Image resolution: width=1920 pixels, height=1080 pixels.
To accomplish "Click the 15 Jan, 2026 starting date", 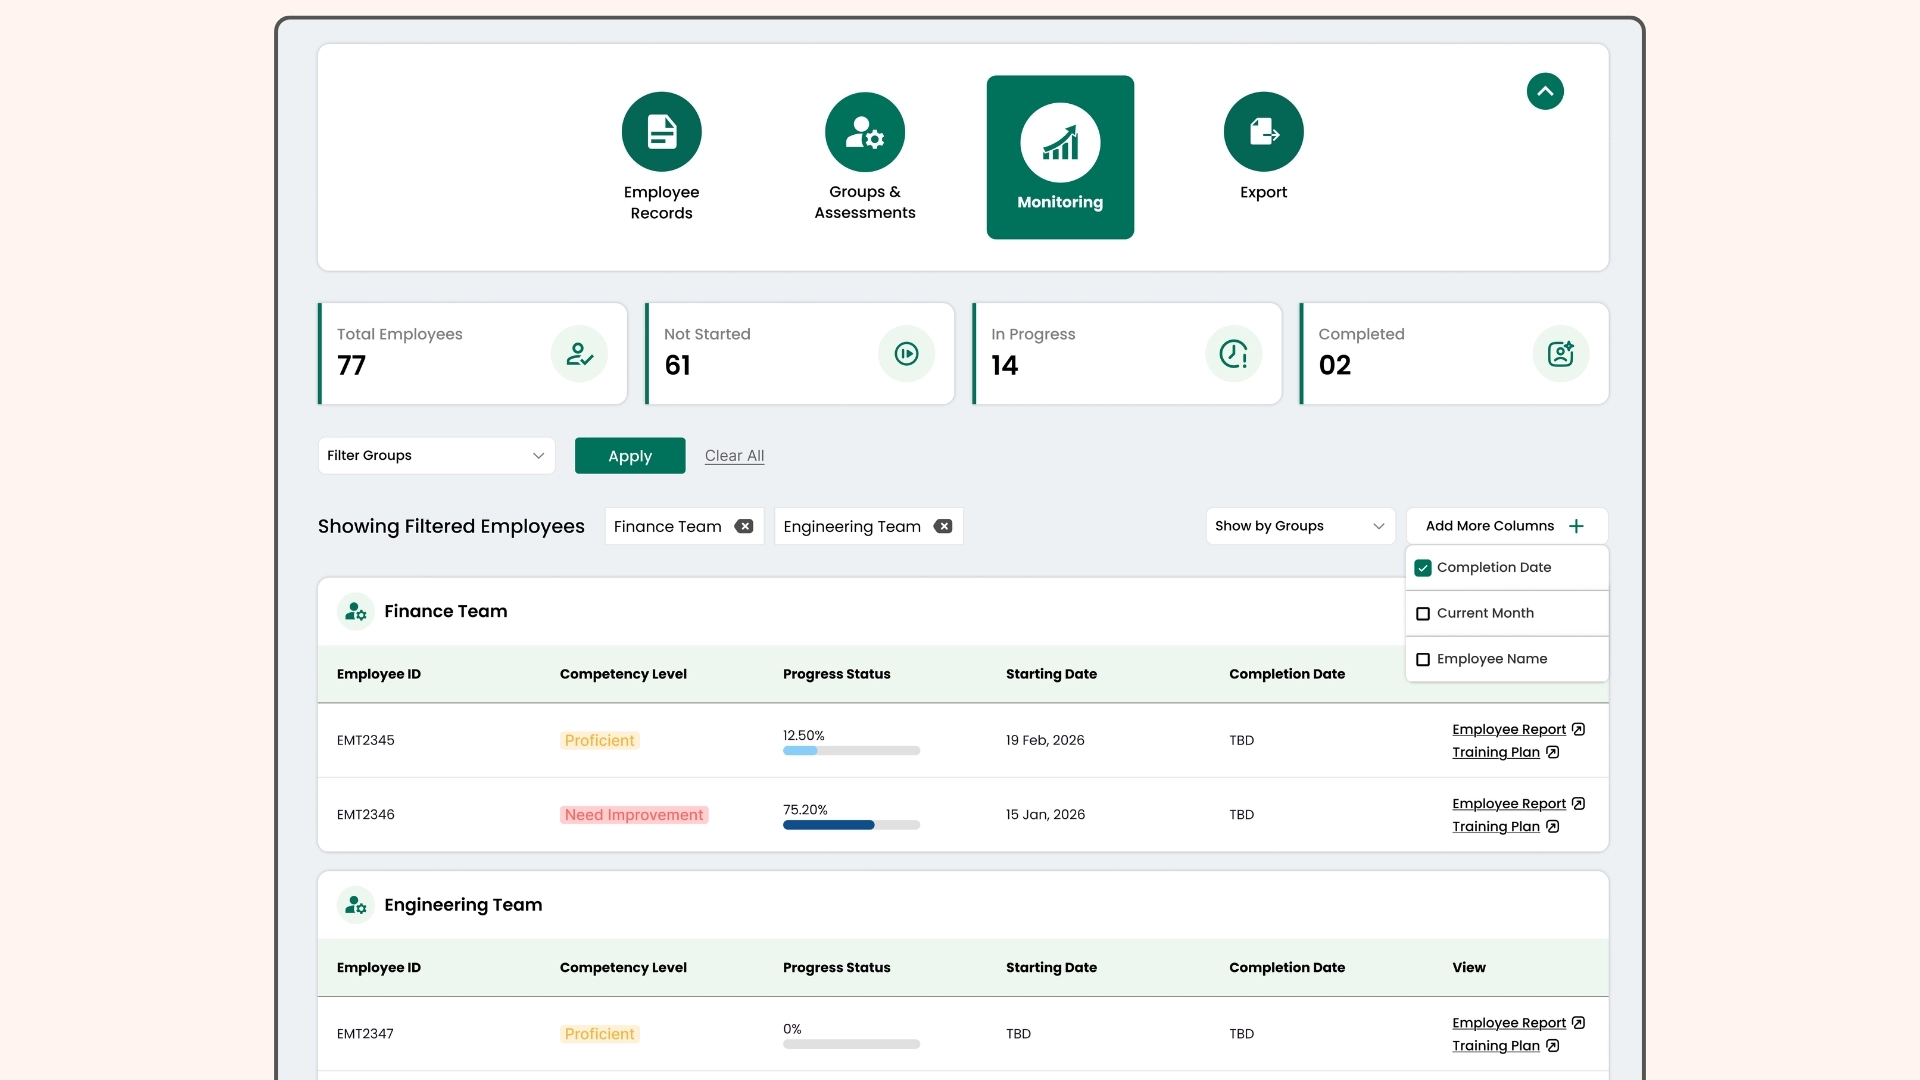I will click(1045, 814).
